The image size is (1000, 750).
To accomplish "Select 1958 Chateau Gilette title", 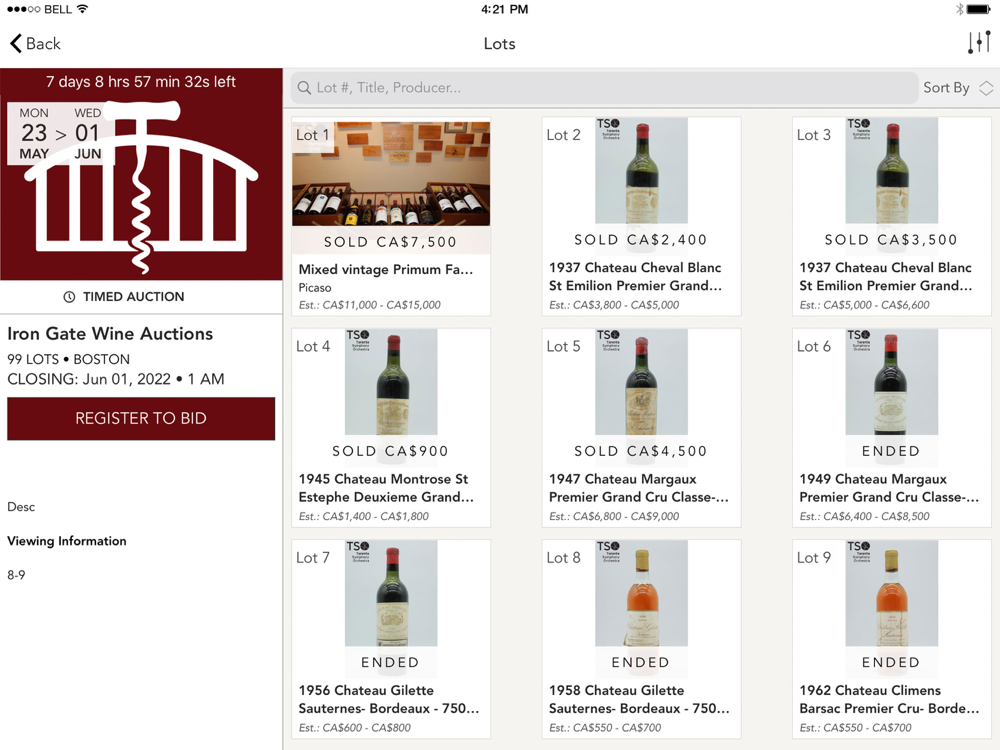I will (x=639, y=699).
